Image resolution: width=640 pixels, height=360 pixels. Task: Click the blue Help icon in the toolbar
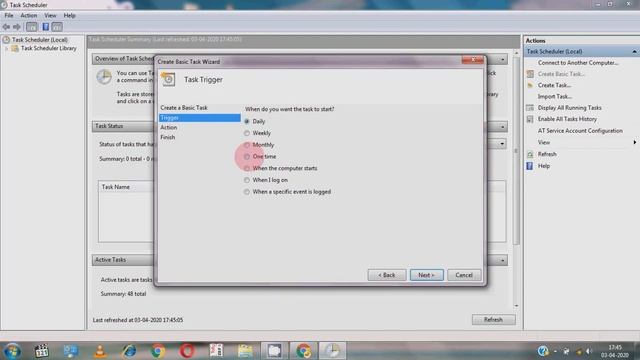point(46,27)
